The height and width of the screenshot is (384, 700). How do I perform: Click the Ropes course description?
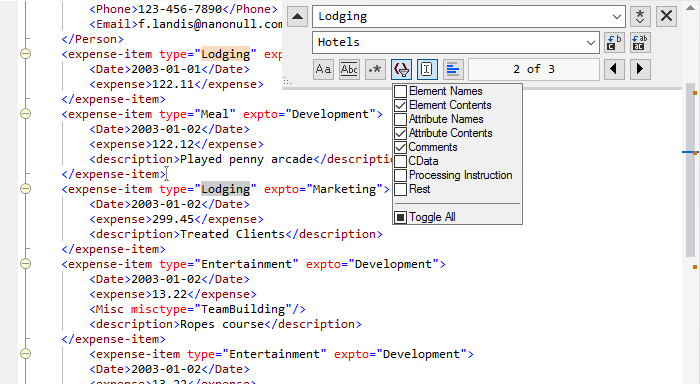pos(222,324)
